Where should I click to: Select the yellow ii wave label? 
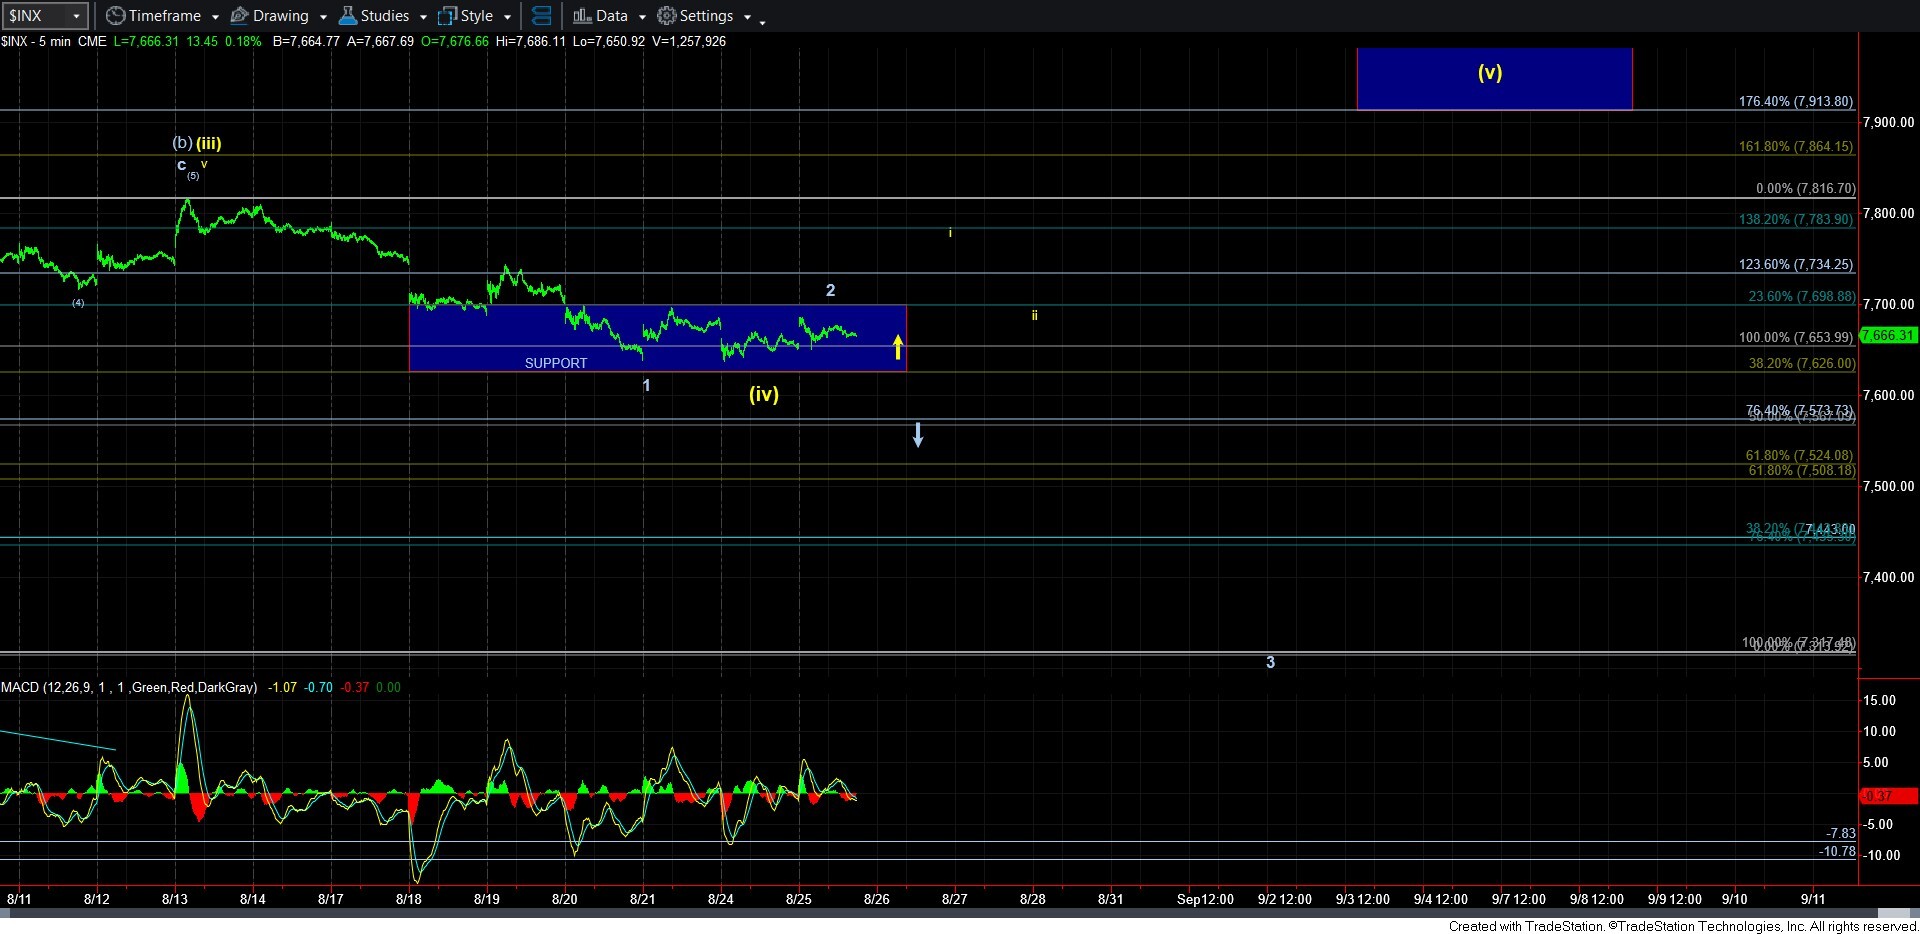pyautogui.click(x=1035, y=316)
